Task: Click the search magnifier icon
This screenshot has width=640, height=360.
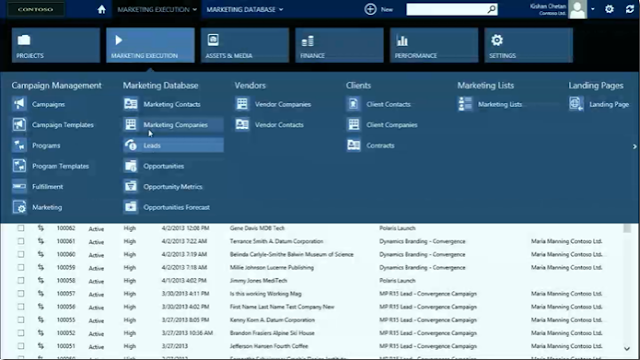Action: click(x=492, y=9)
